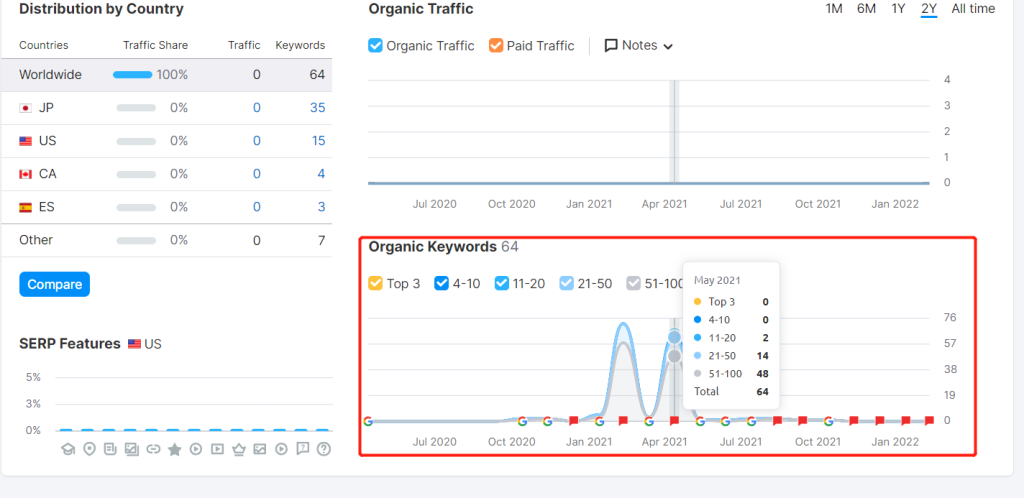Viewport: 1024px width, 498px height.
Task: Switch time range to 1M
Action: pos(833,9)
